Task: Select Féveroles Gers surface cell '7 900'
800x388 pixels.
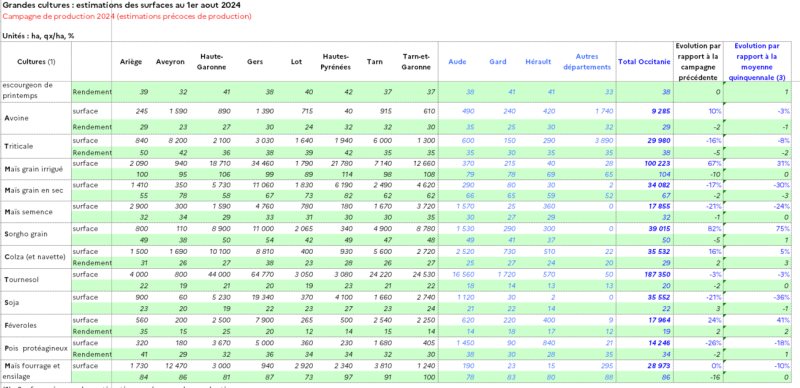Action: [x=264, y=321]
